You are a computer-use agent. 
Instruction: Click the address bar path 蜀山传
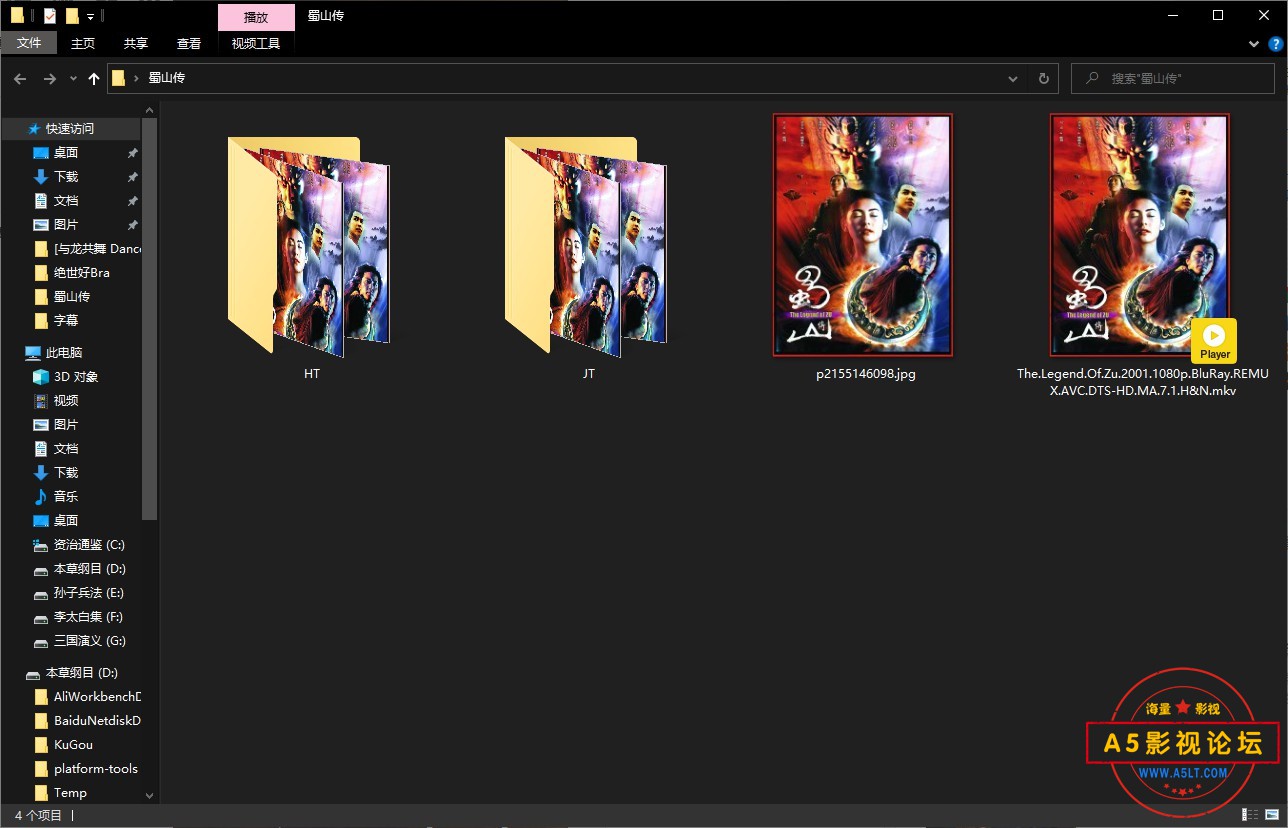click(167, 78)
